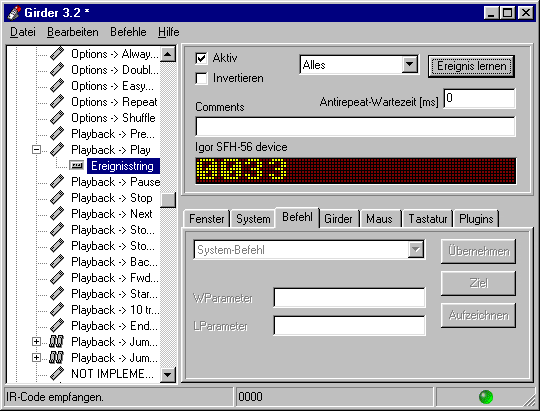Open the Alles dropdown list
The height and width of the screenshot is (411, 540).
pos(410,64)
